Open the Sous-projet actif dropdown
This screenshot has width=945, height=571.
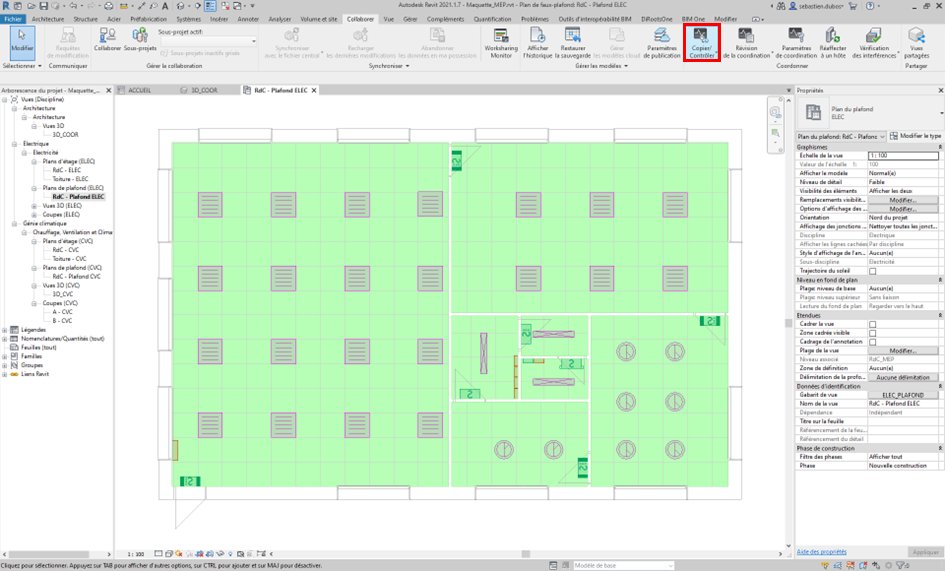[x=208, y=40]
